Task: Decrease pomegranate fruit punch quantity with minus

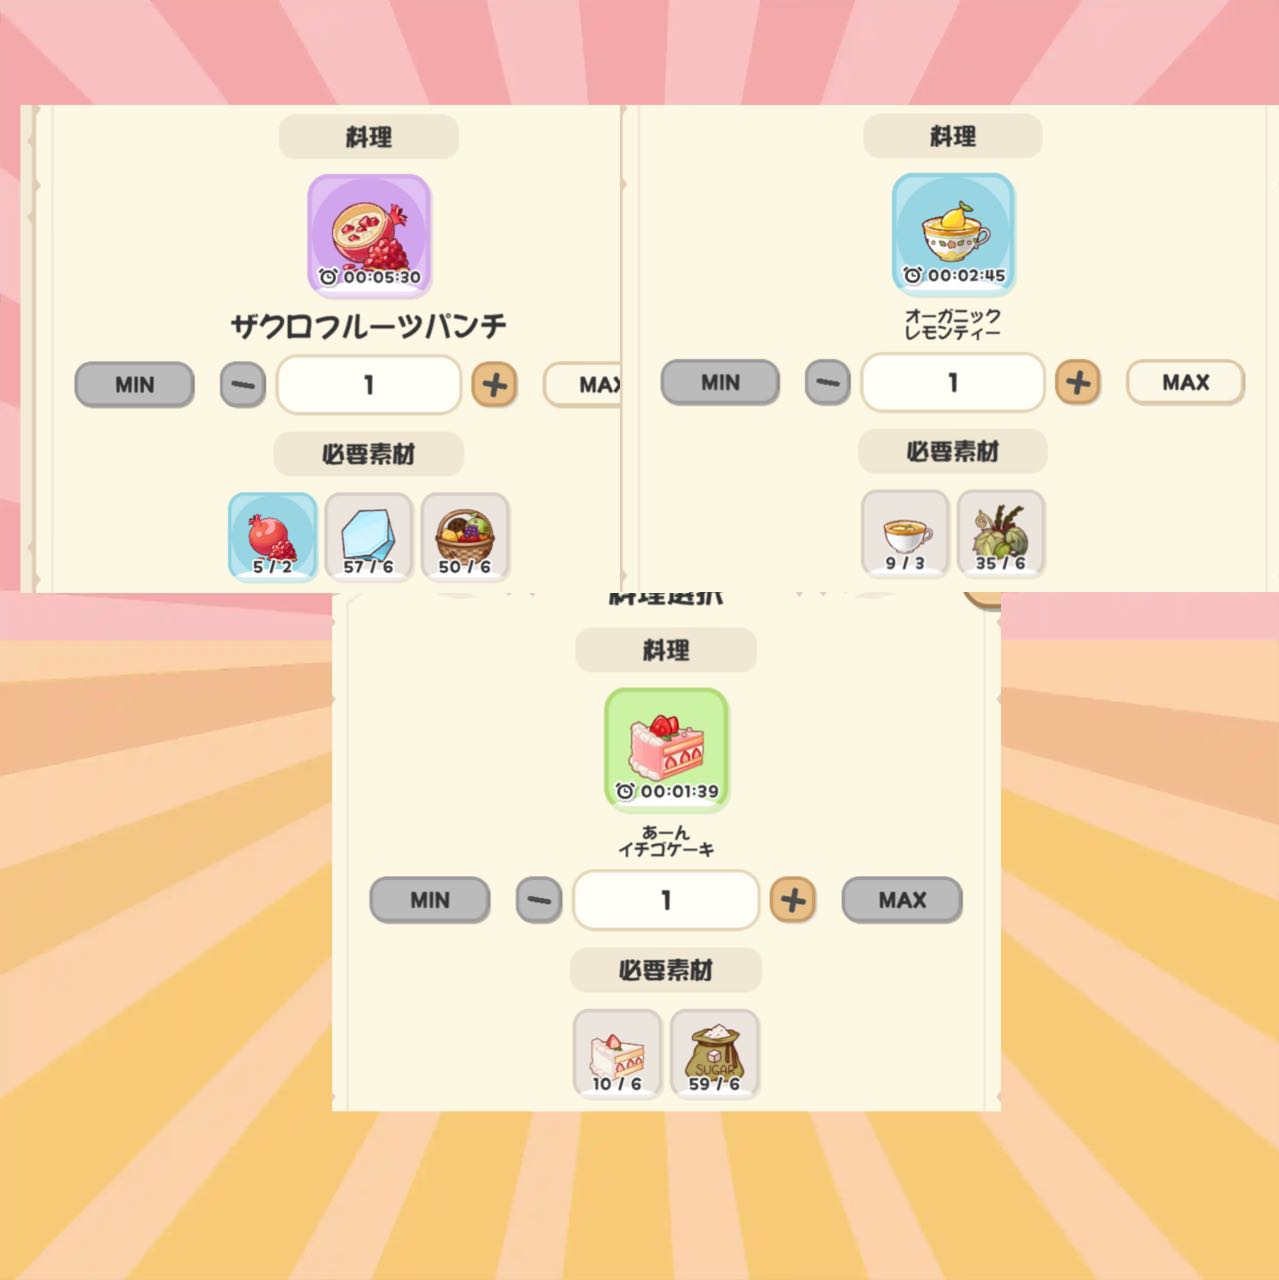Action: [243, 385]
